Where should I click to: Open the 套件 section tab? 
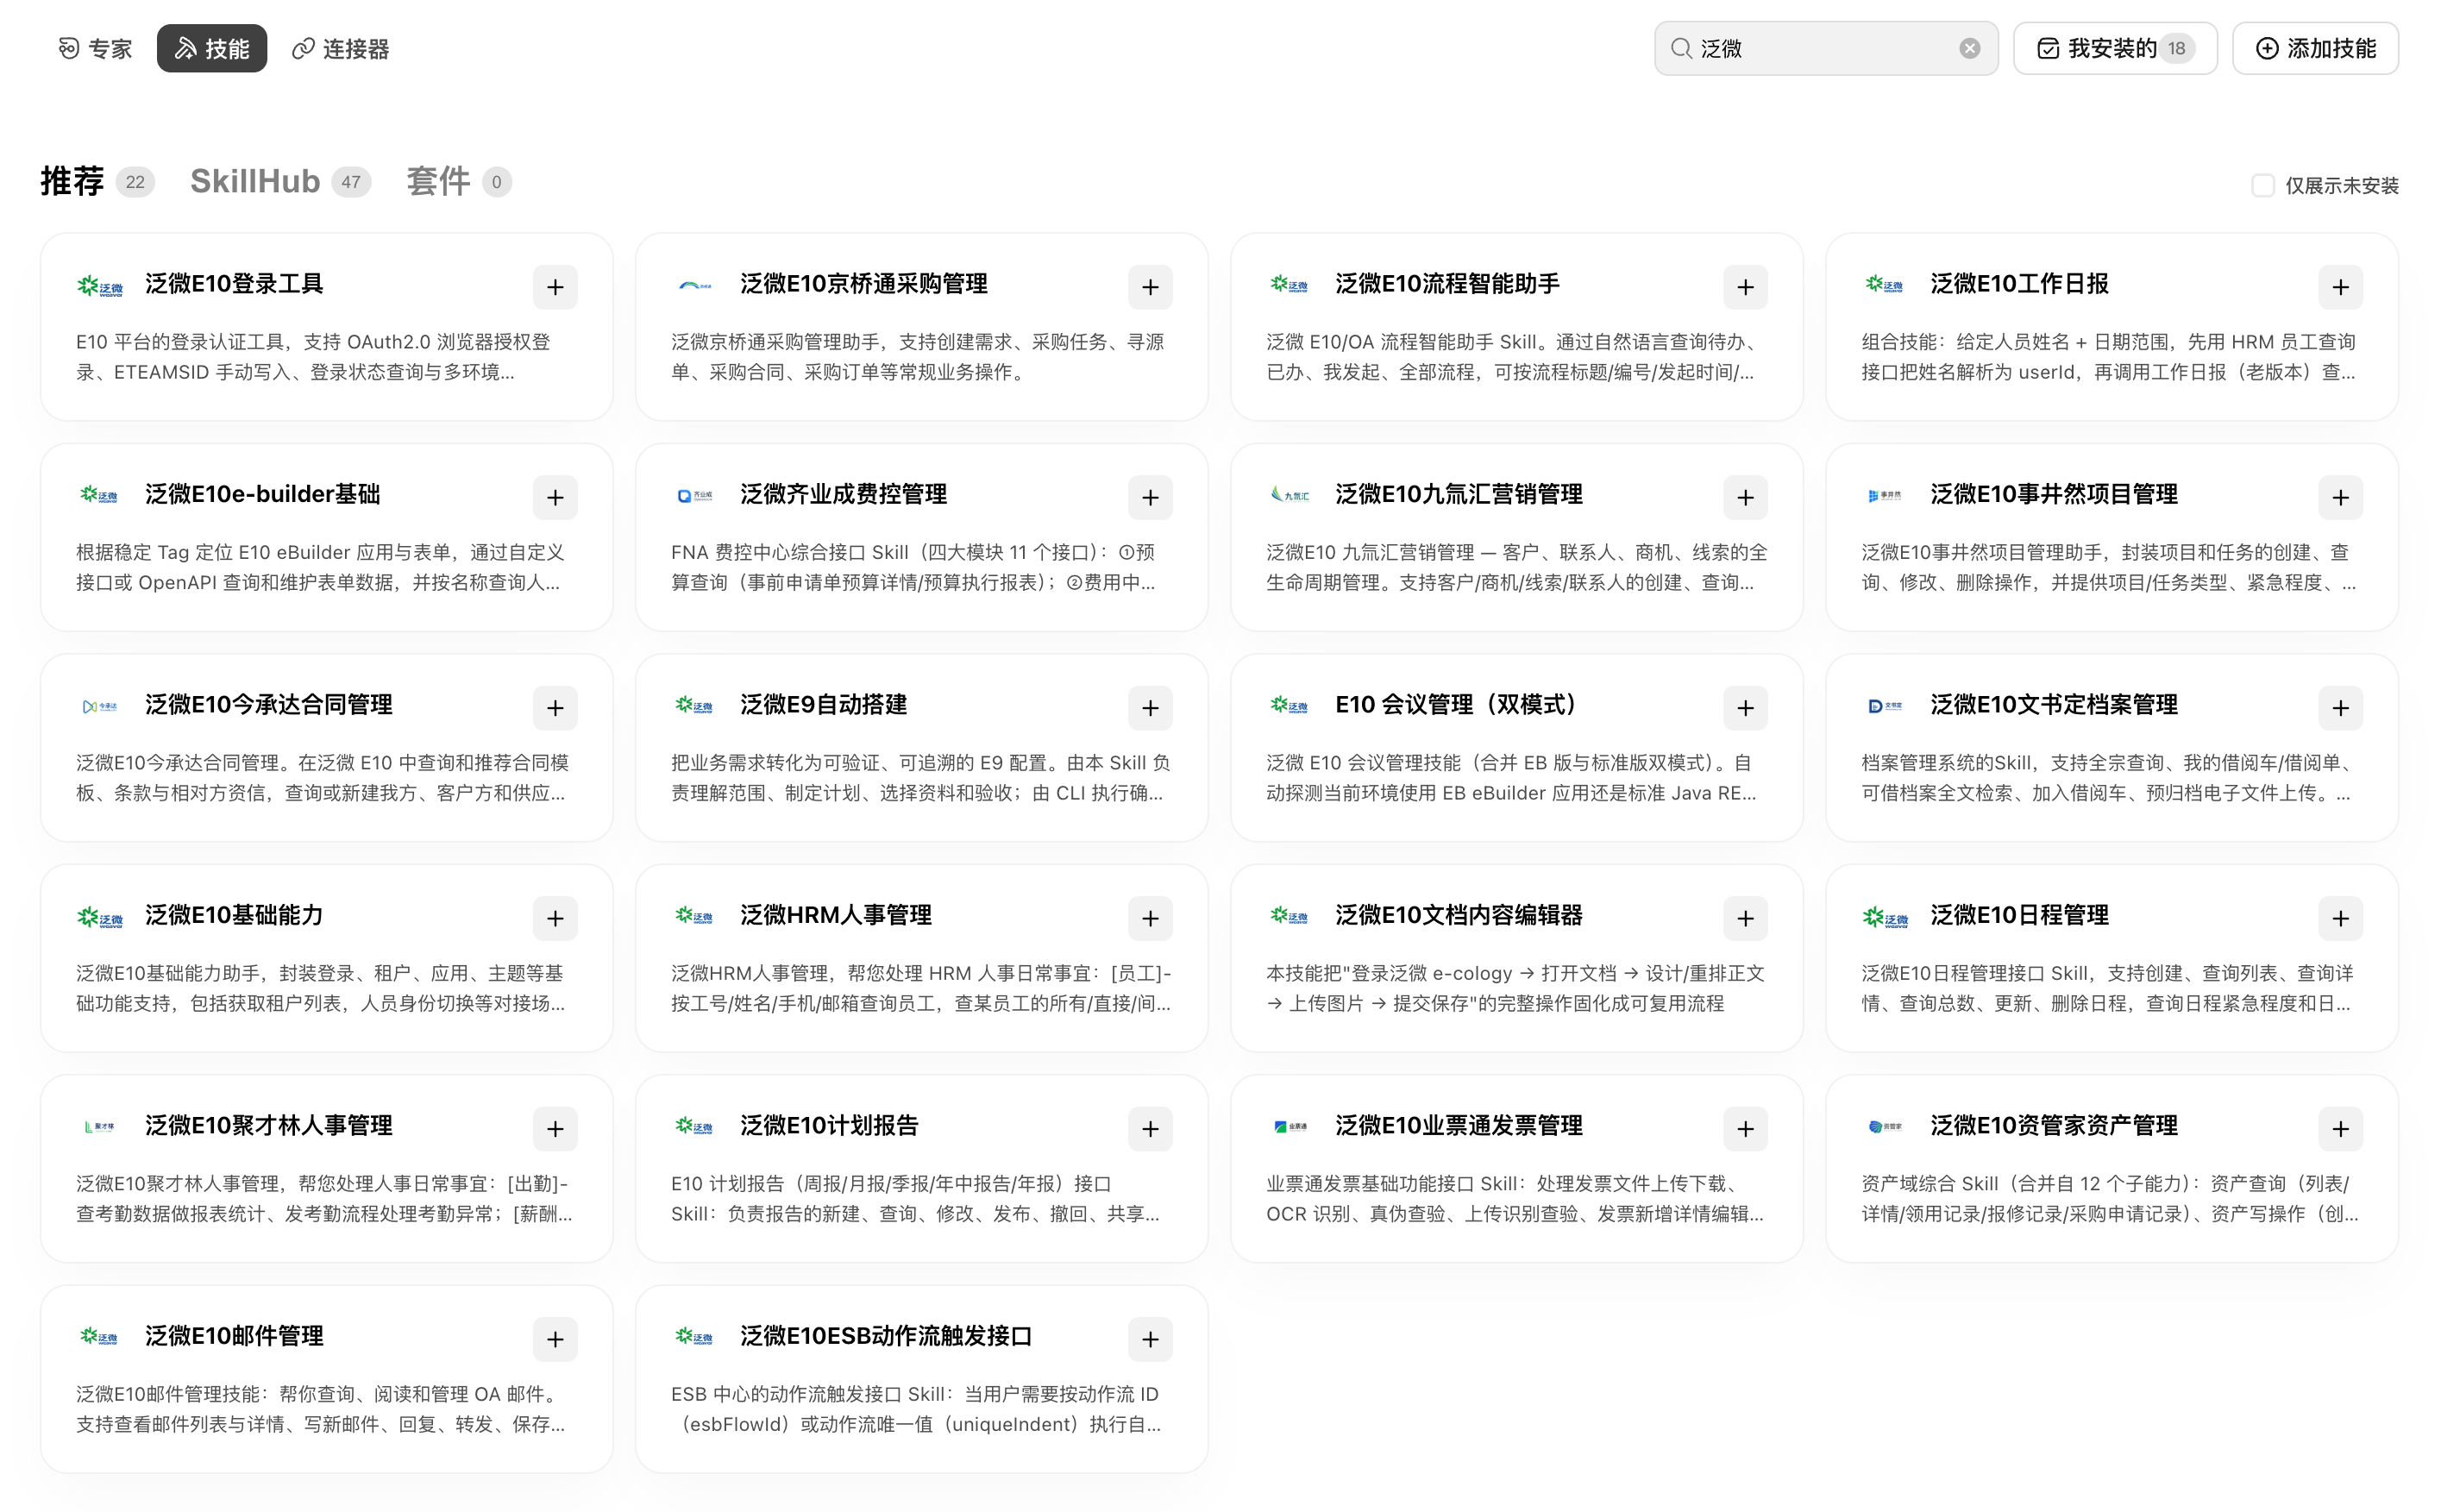pyautogui.click(x=459, y=181)
